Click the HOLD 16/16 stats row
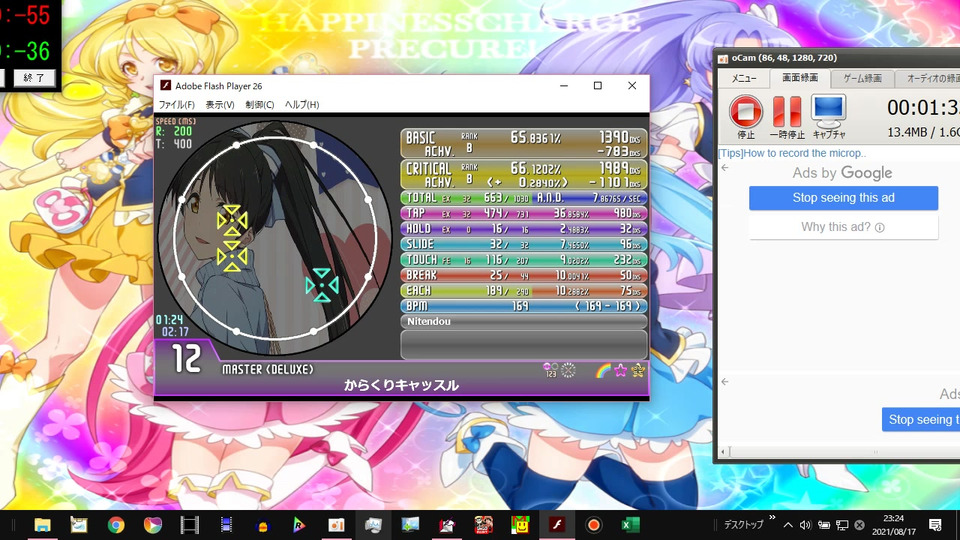Image resolution: width=960 pixels, height=540 pixels. tap(524, 228)
